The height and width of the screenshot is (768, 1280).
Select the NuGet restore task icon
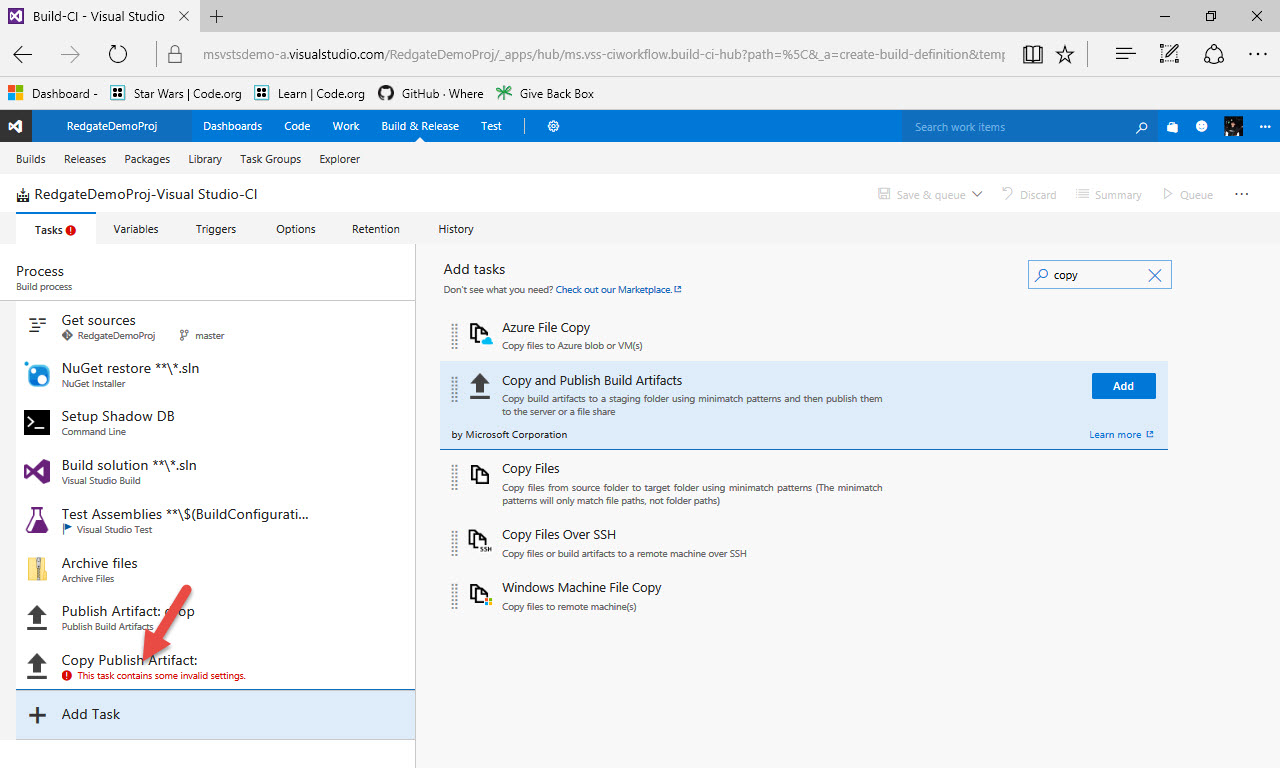coord(37,375)
